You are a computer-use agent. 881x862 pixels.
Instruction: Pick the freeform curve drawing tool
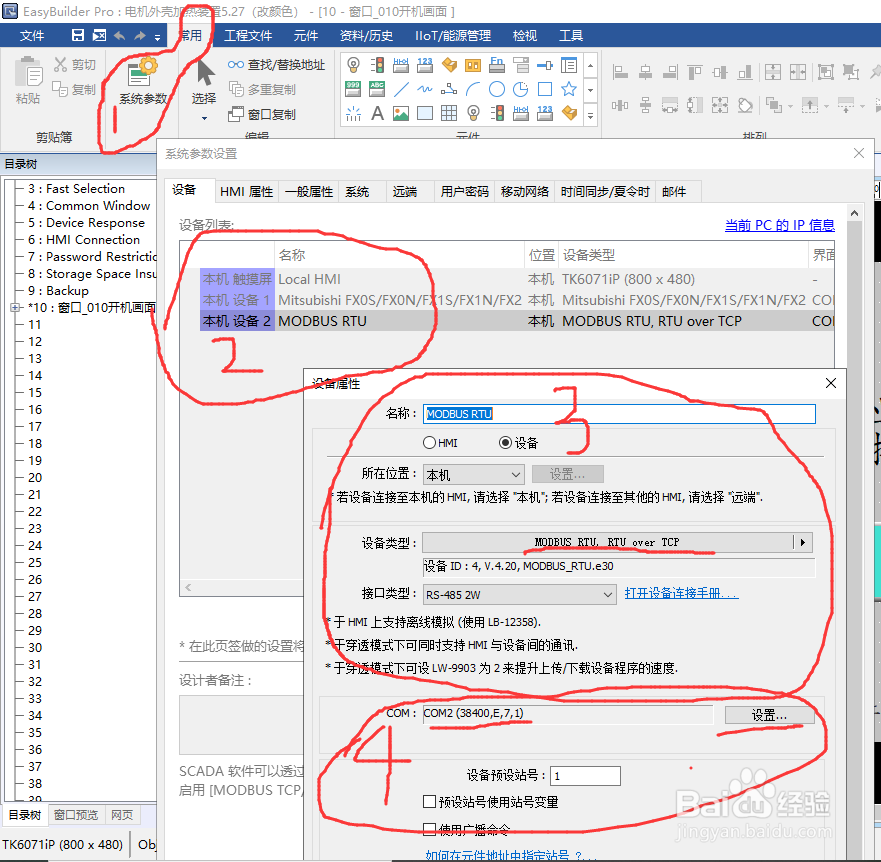pos(425,89)
